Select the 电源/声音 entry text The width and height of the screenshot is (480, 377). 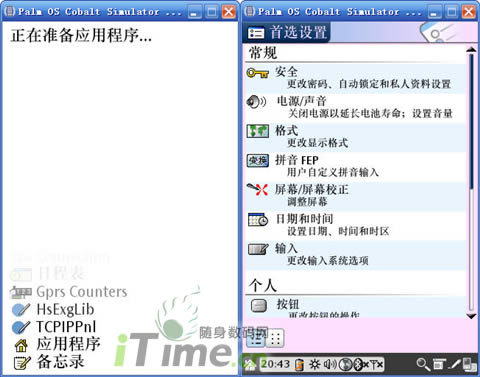tap(301, 101)
